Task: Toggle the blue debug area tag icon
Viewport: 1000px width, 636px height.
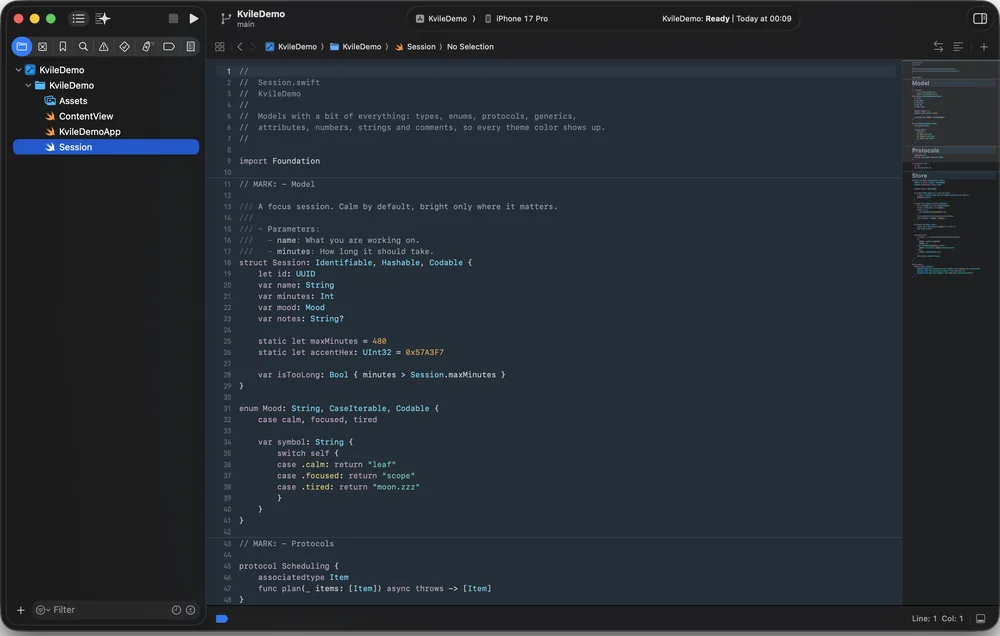Action: click(x=222, y=619)
